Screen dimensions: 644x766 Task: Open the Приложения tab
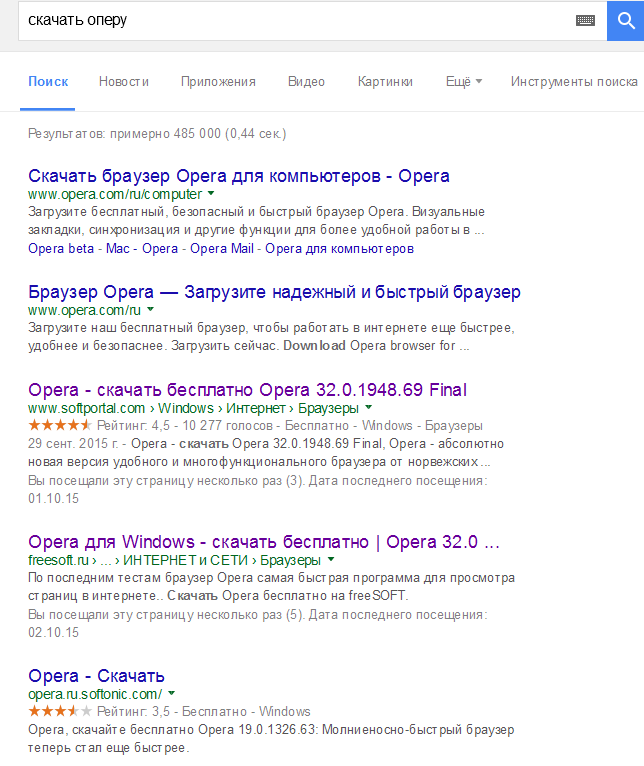coord(218,82)
